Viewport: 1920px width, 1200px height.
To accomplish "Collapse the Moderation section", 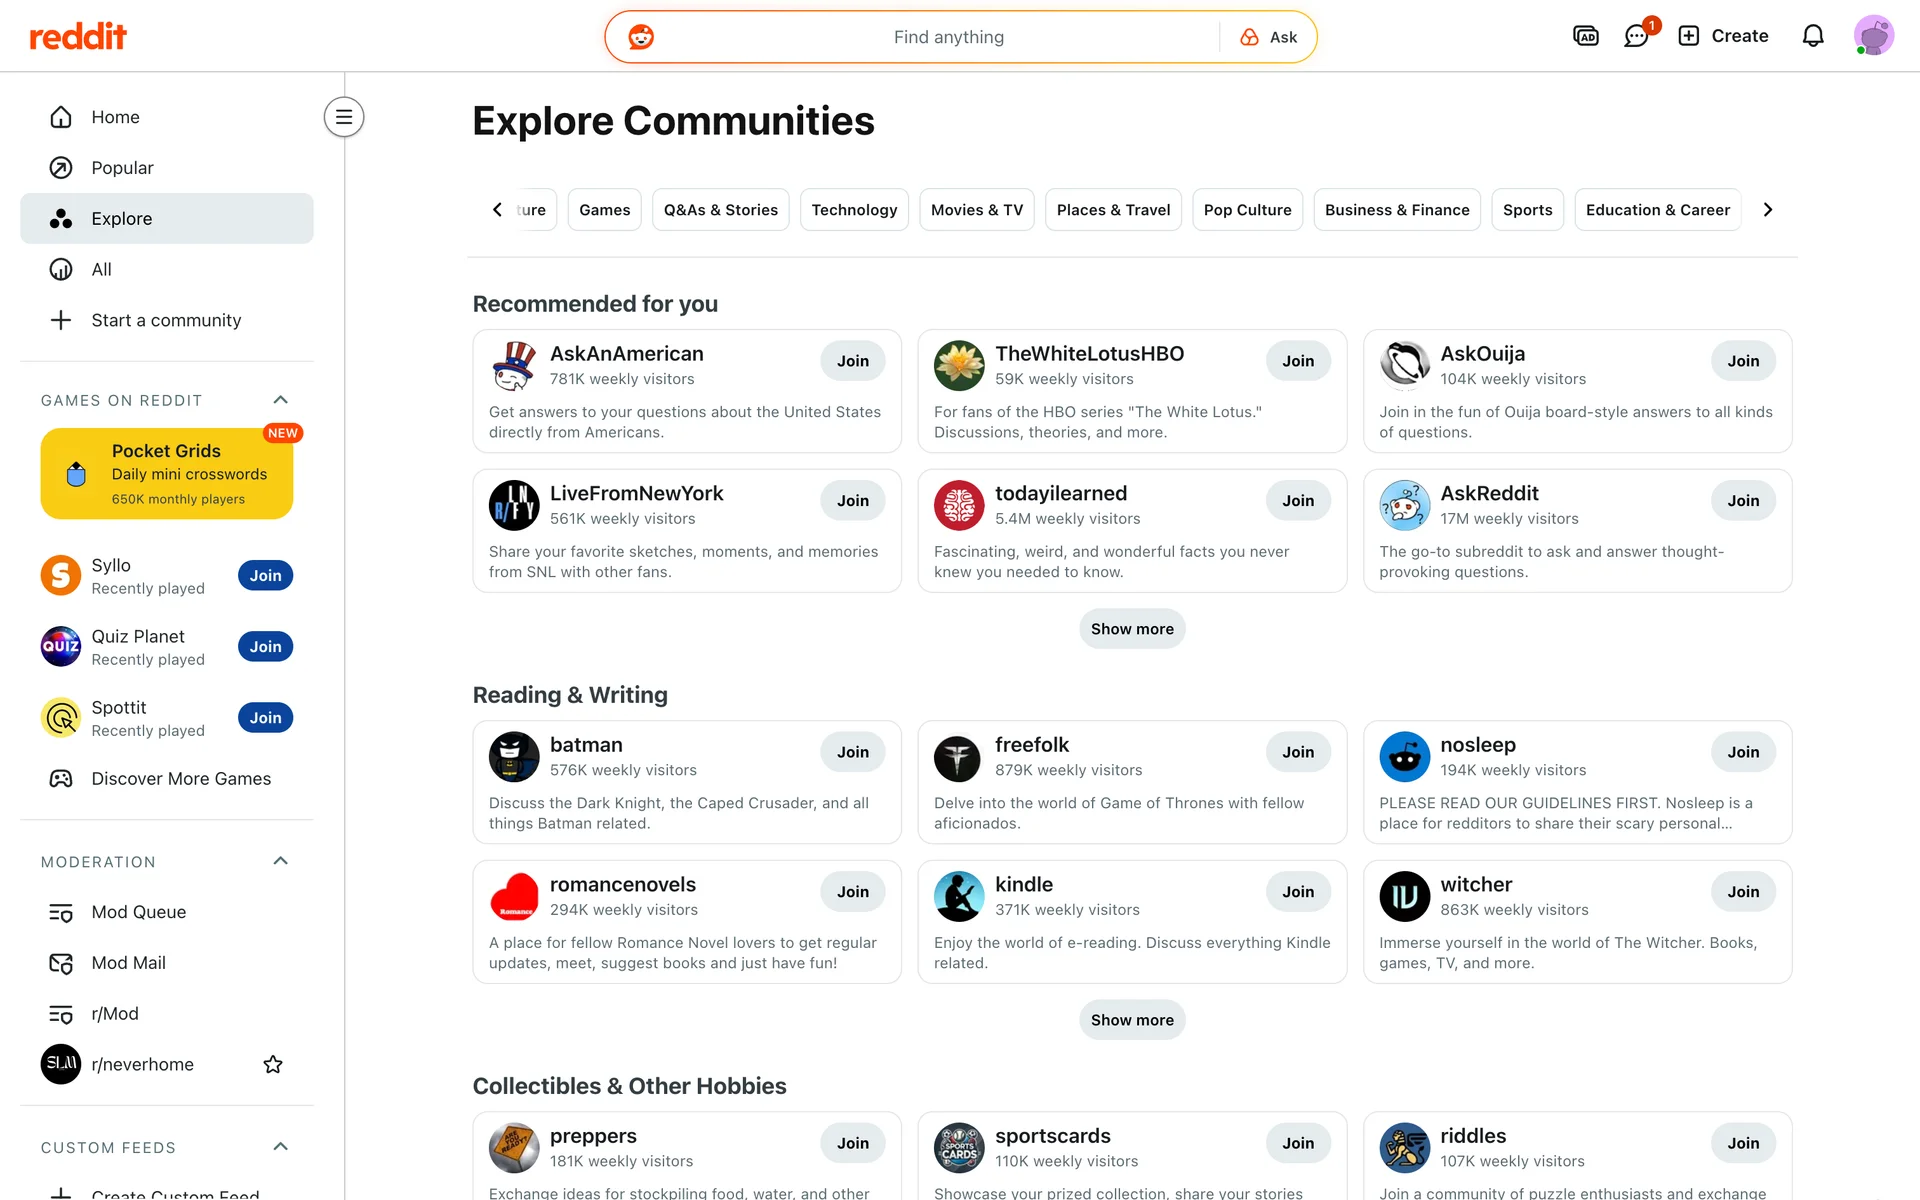I will (x=281, y=861).
